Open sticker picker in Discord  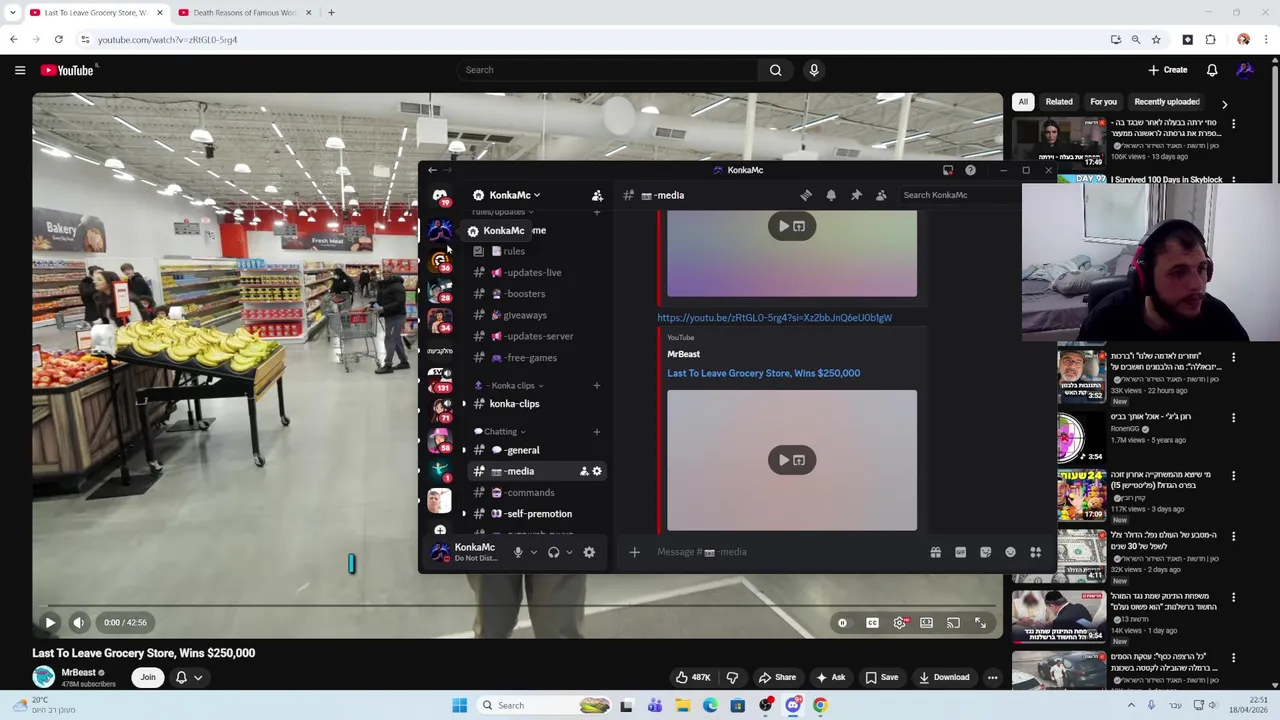click(985, 552)
